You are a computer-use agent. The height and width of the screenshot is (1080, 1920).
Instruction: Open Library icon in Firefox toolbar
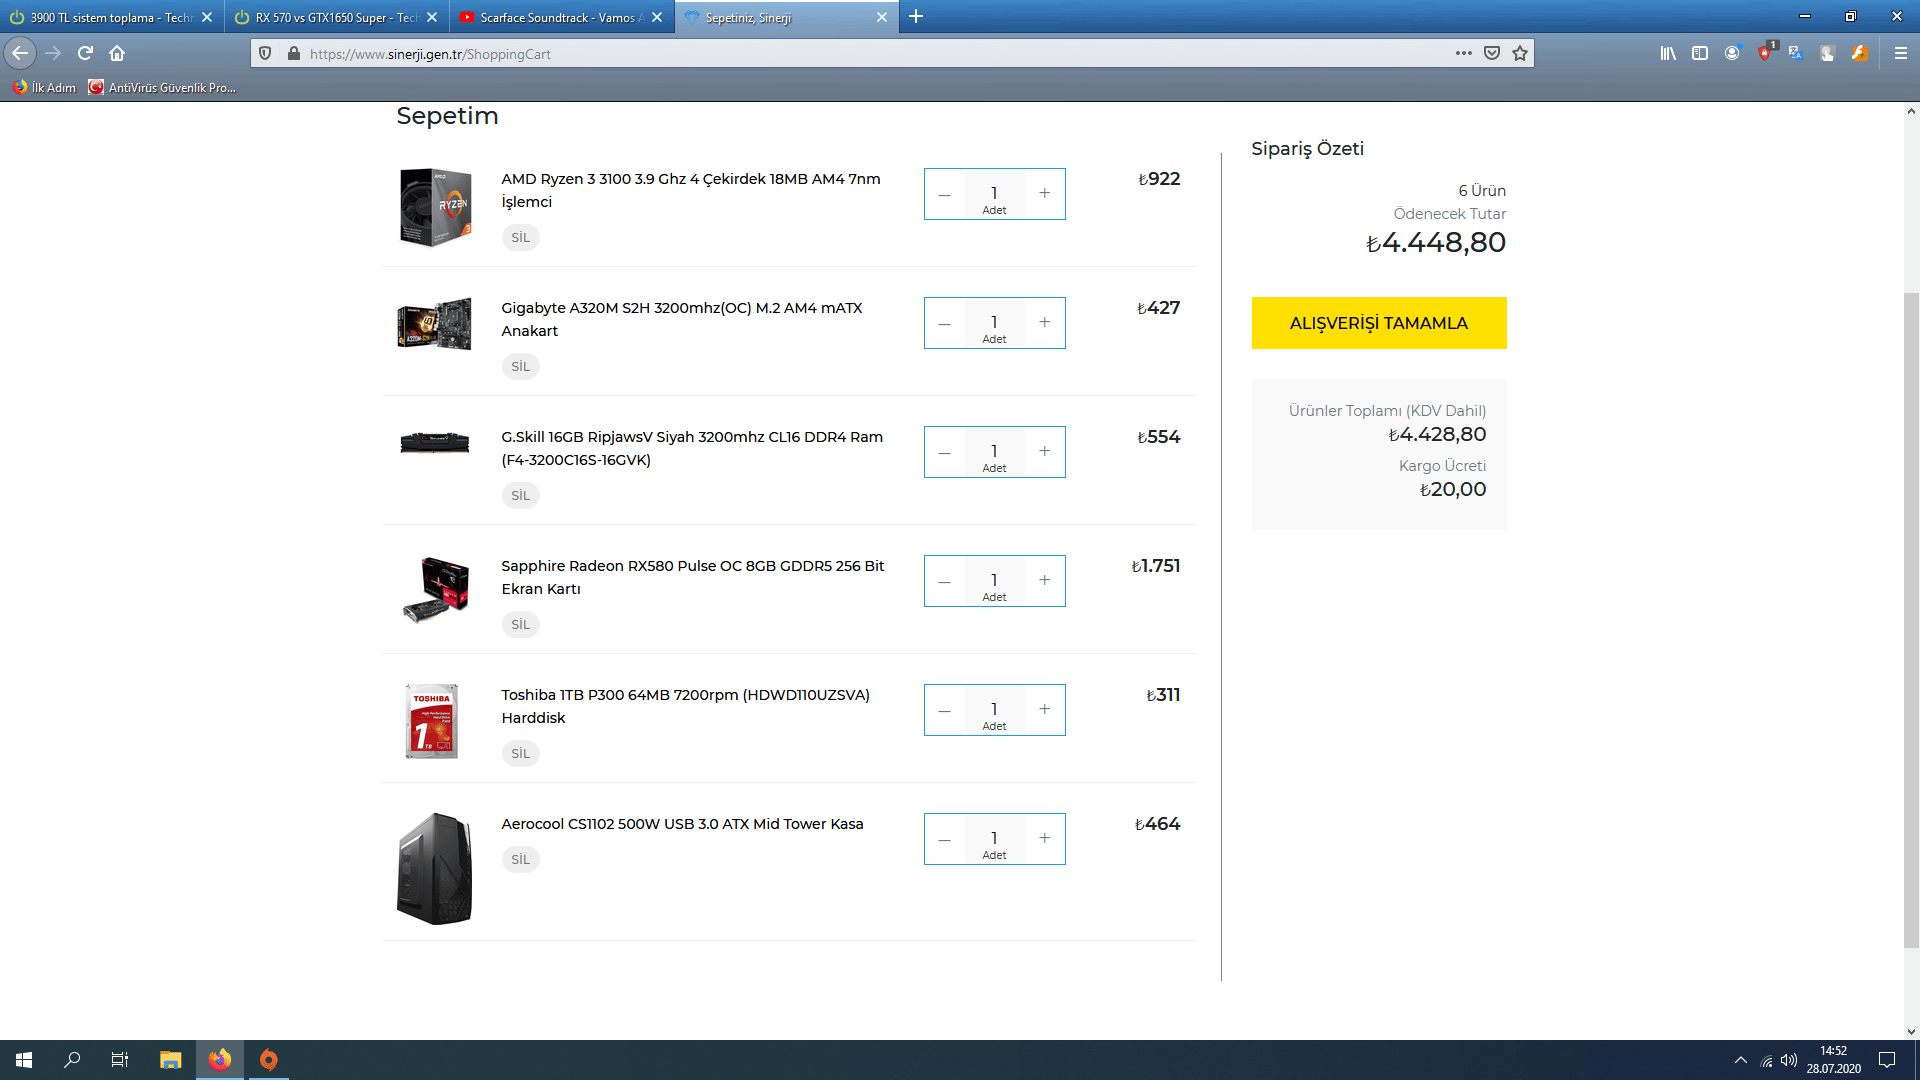tap(1668, 53)
